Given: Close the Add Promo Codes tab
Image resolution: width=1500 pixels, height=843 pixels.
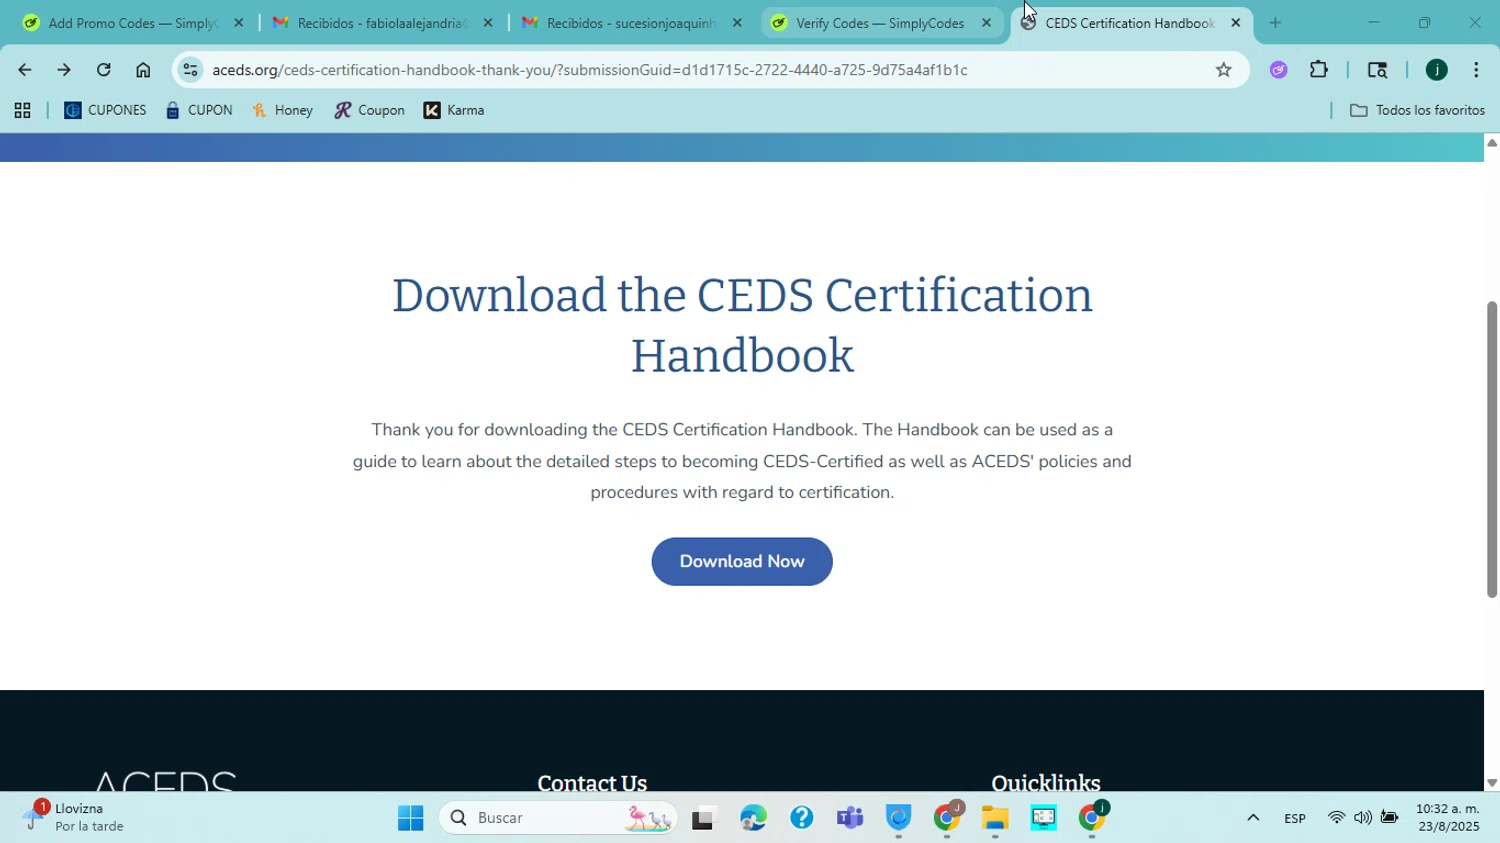Looking at the screenshot, I should coord(238,23).
